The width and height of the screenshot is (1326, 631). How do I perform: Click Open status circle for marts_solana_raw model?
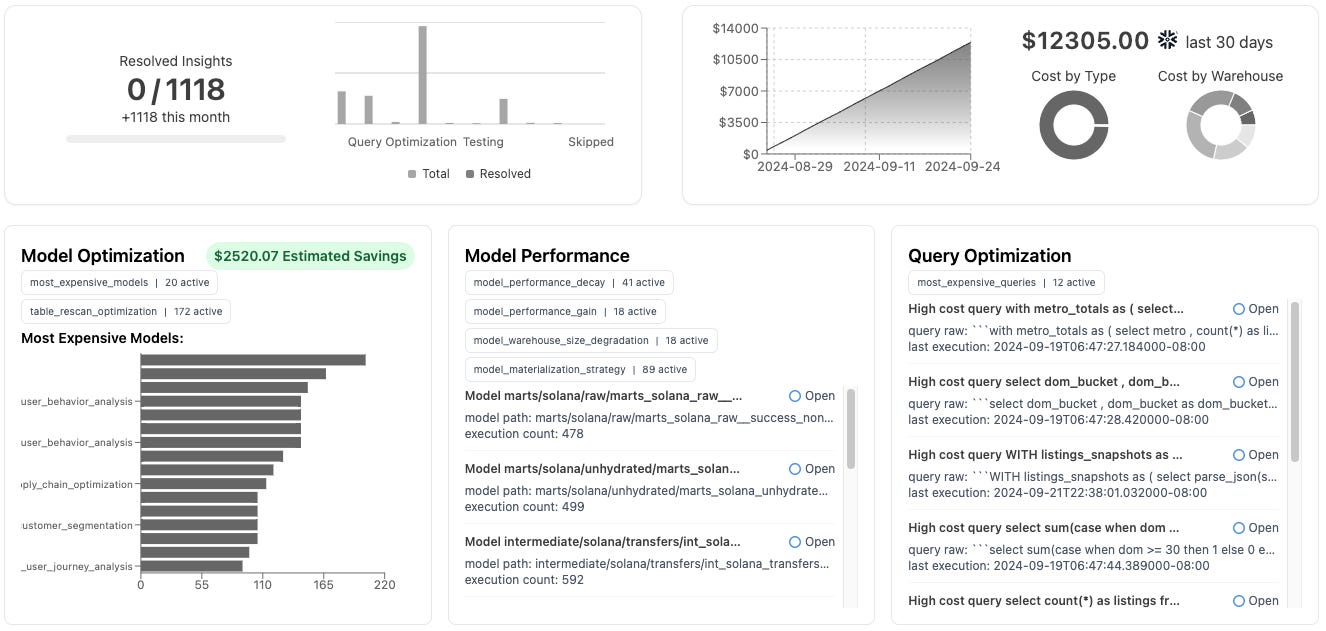(795, 396)
